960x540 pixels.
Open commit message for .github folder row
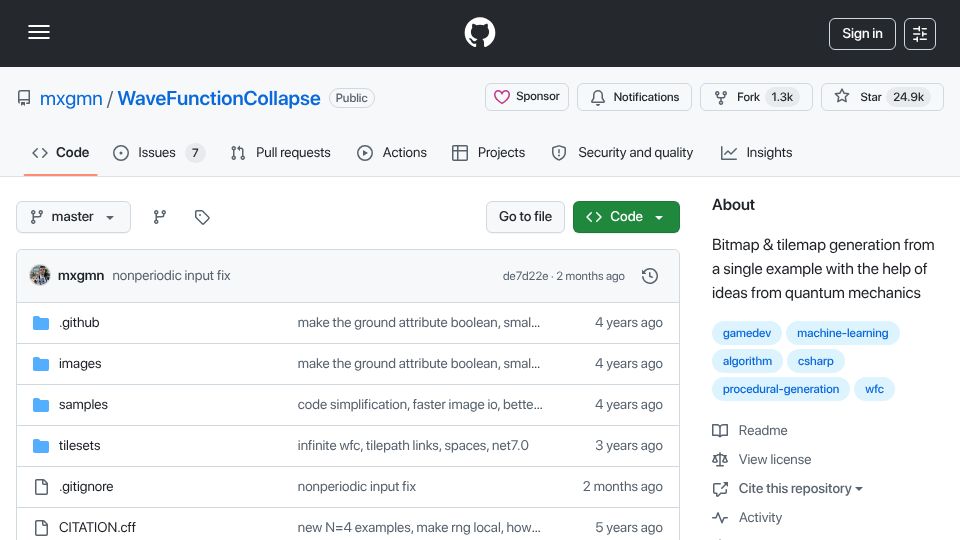tap(419, 323)
